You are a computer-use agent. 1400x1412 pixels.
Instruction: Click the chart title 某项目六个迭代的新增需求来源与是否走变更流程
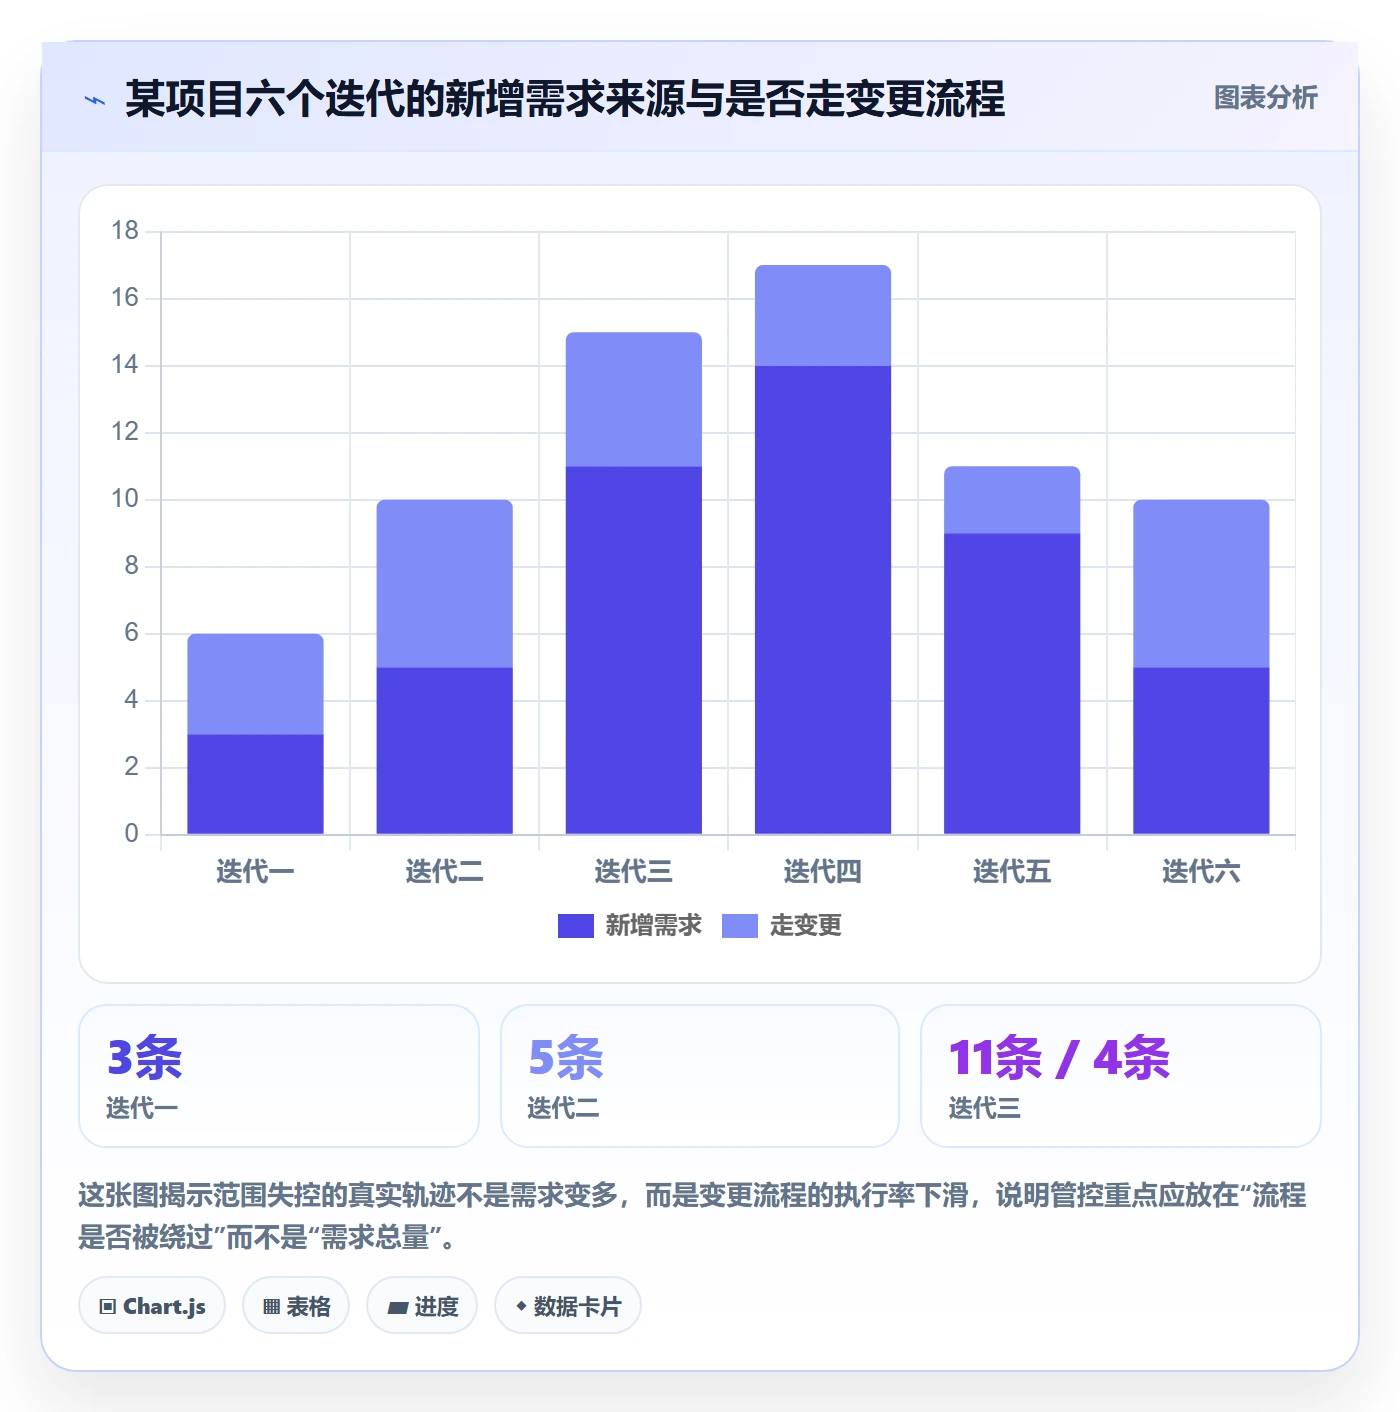[565, 99]
